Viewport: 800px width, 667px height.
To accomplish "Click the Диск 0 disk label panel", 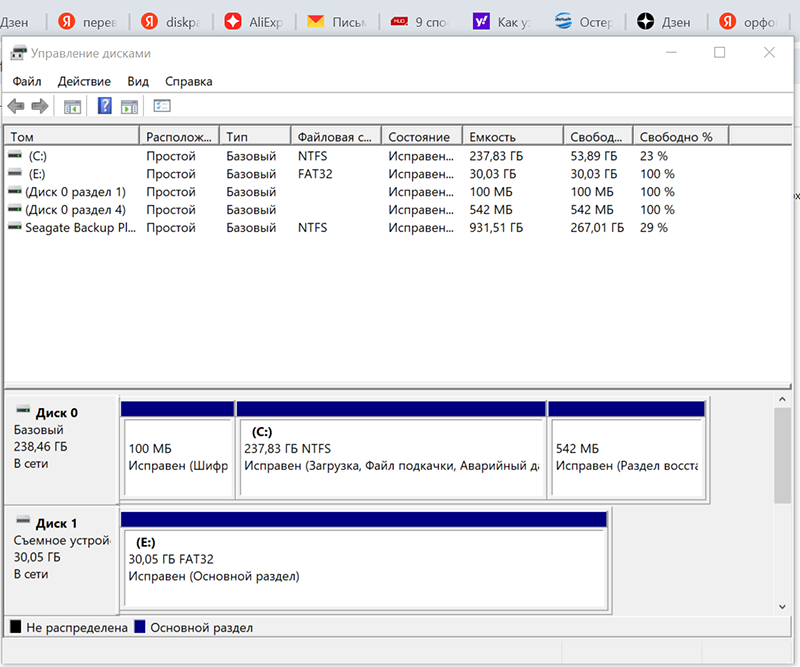I will 61,449.
